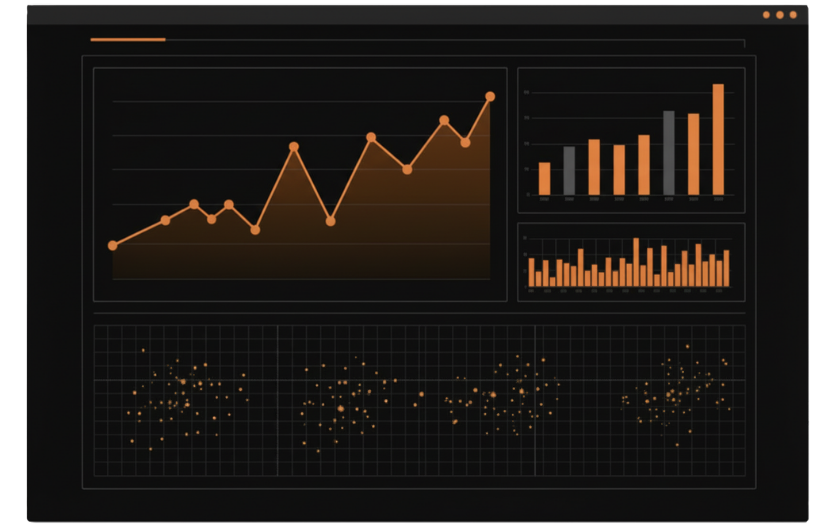Click the unfilled track right of orange tab
This screenshot has width=832, height=528.
click(450, 40)
